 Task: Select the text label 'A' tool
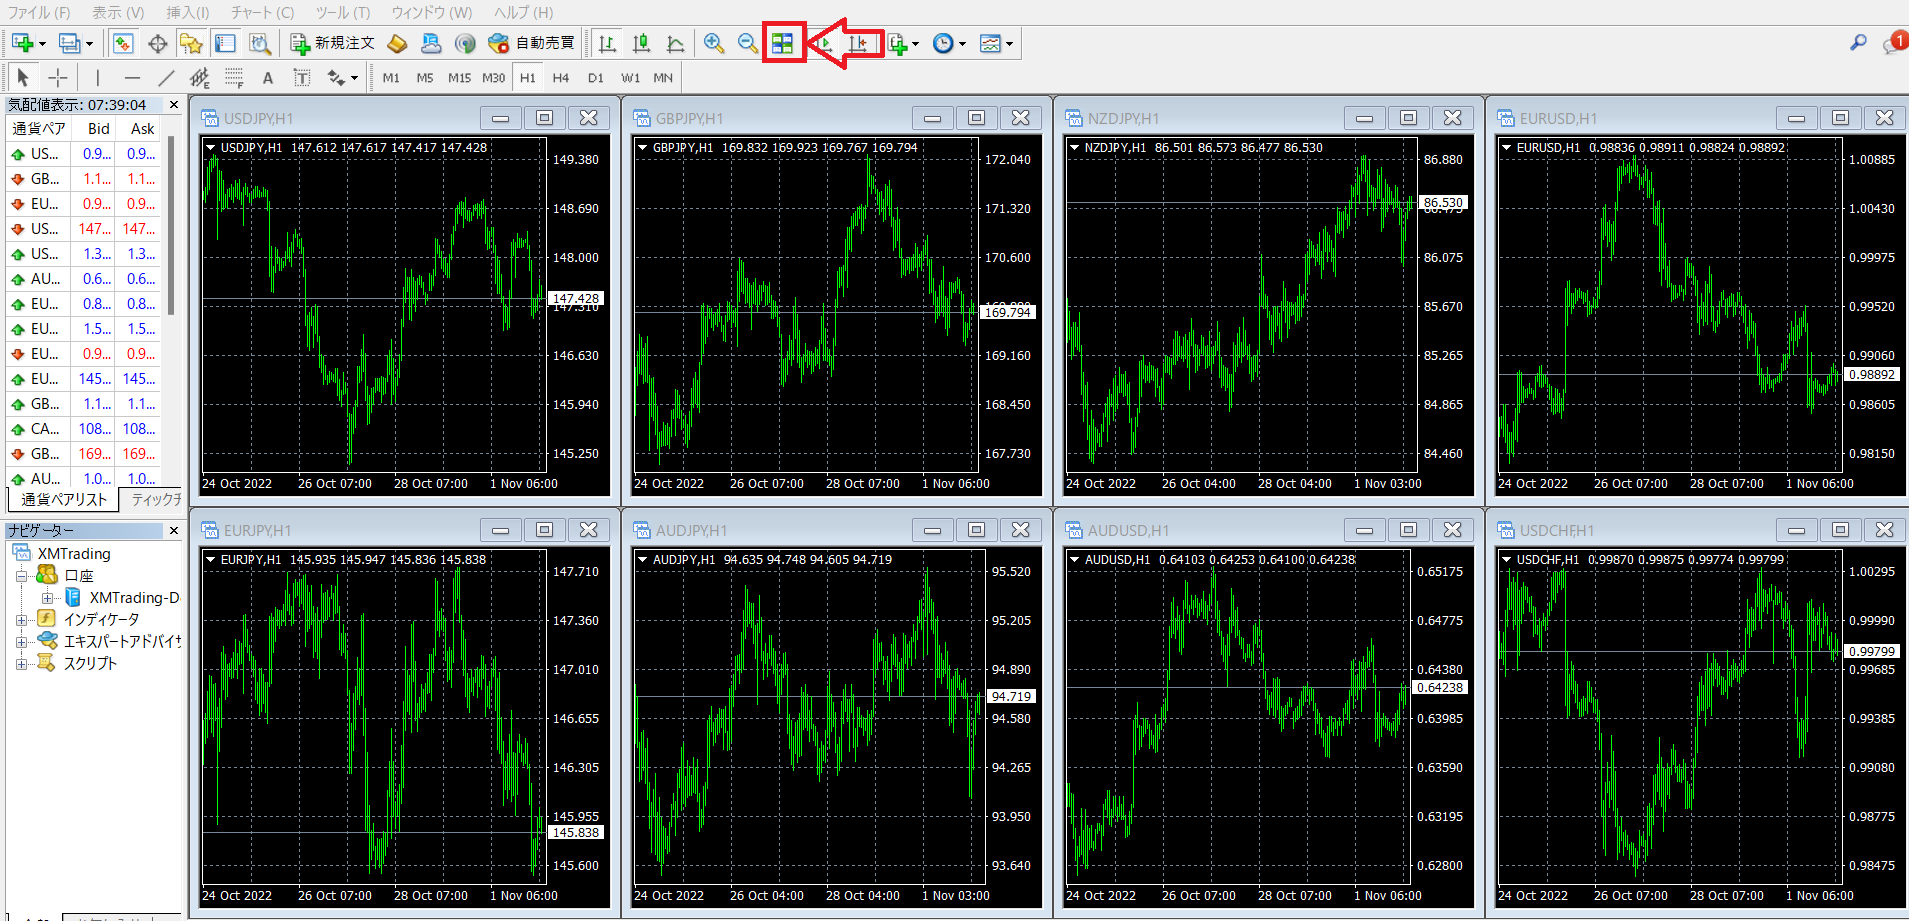coord(267,78)
